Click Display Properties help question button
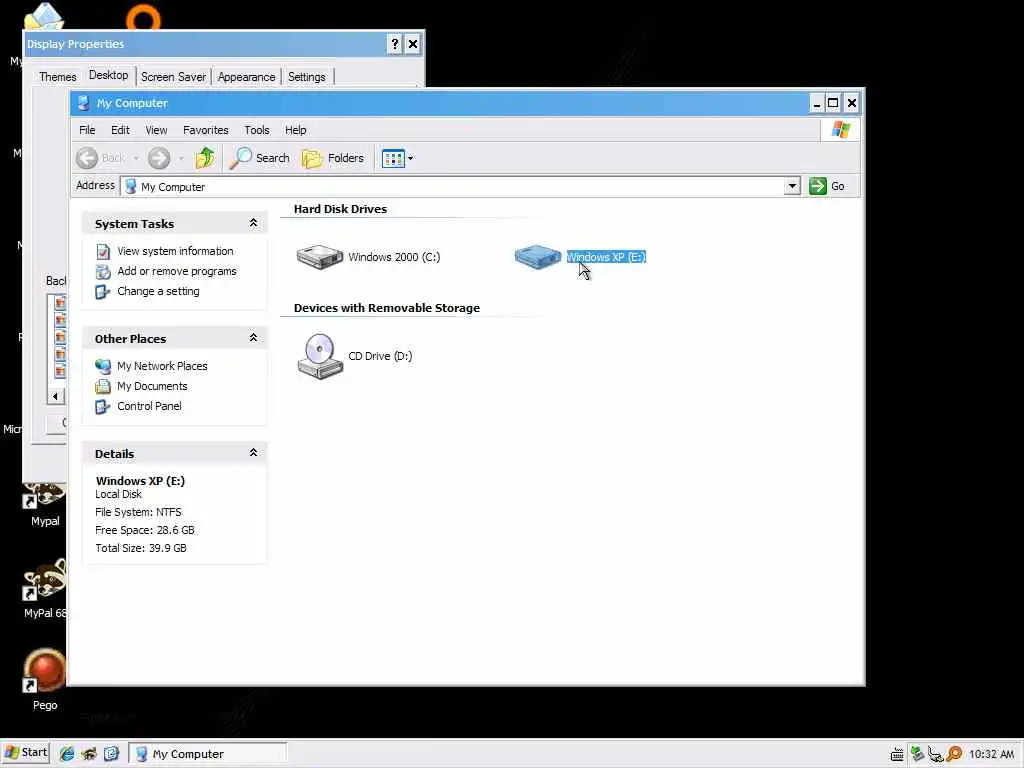The image size is (1024, 768). pos(394,44)
